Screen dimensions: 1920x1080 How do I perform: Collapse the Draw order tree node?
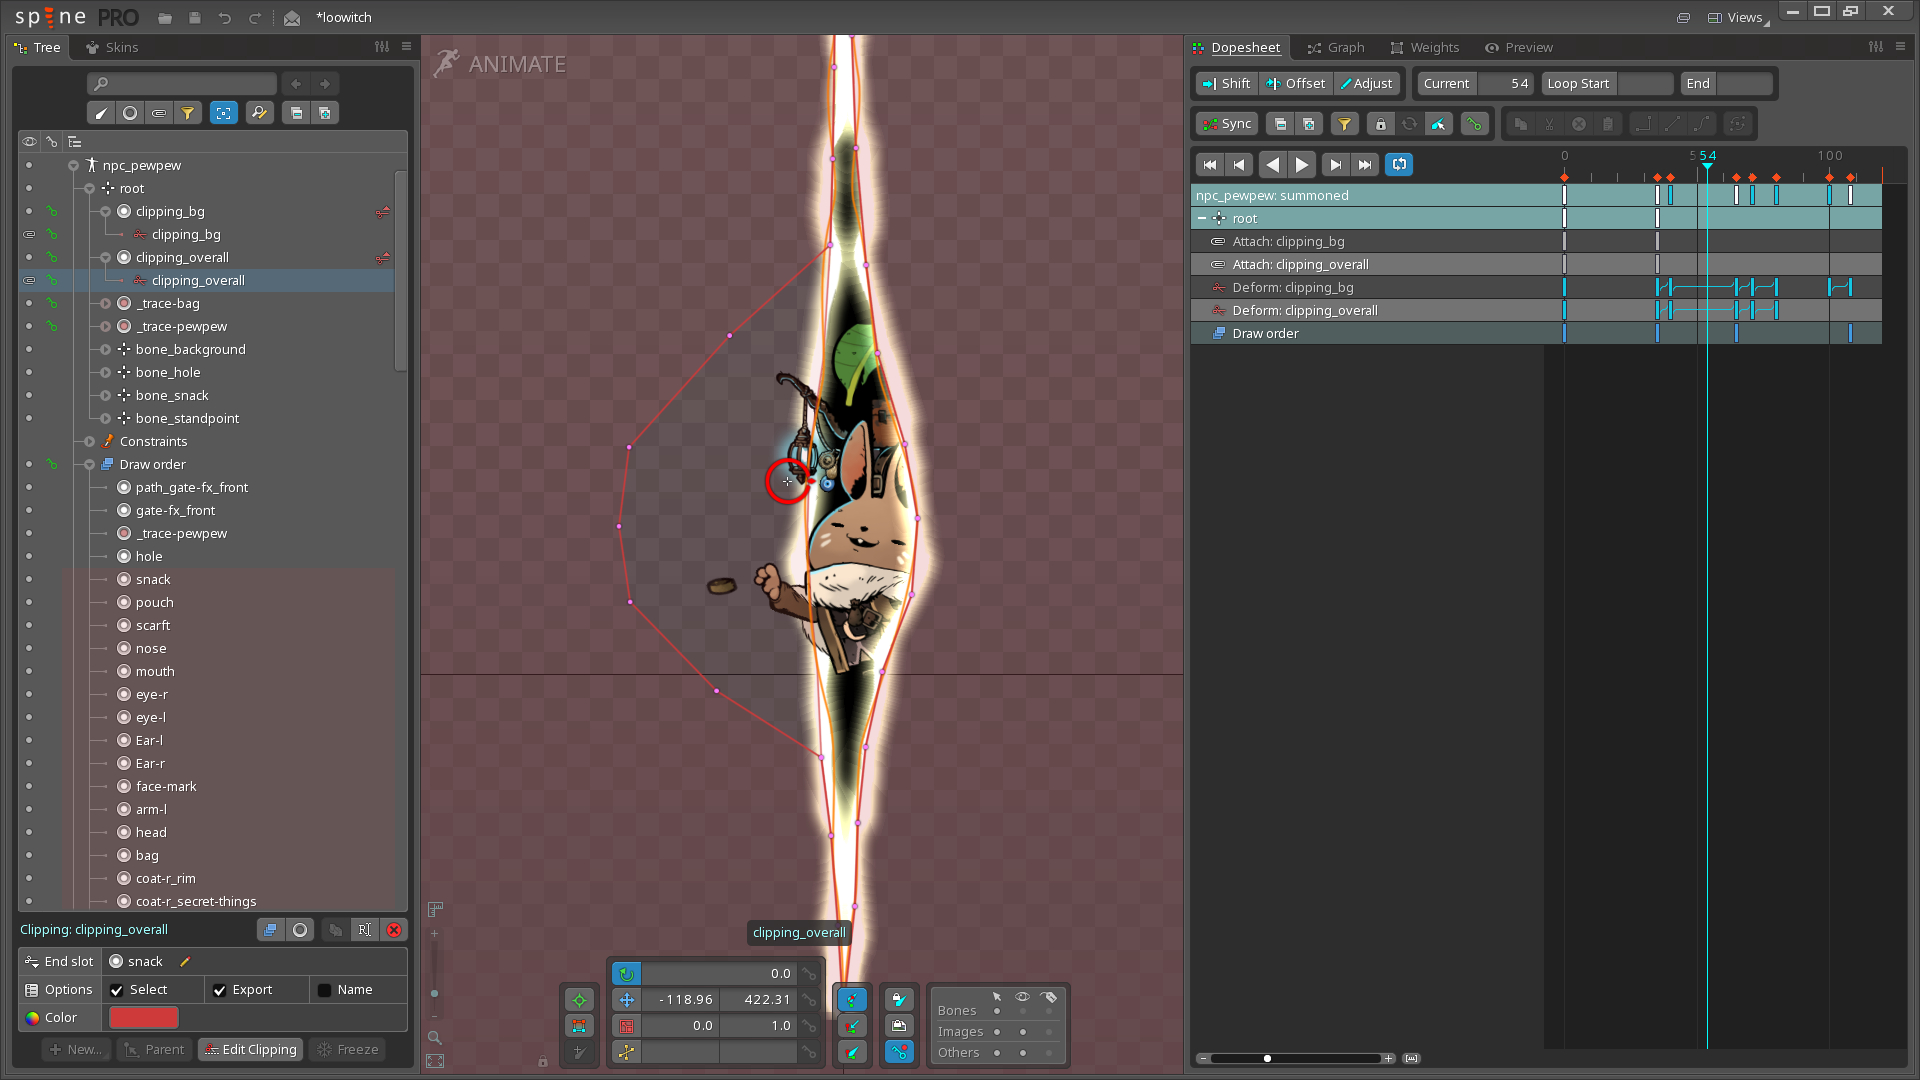90,465
